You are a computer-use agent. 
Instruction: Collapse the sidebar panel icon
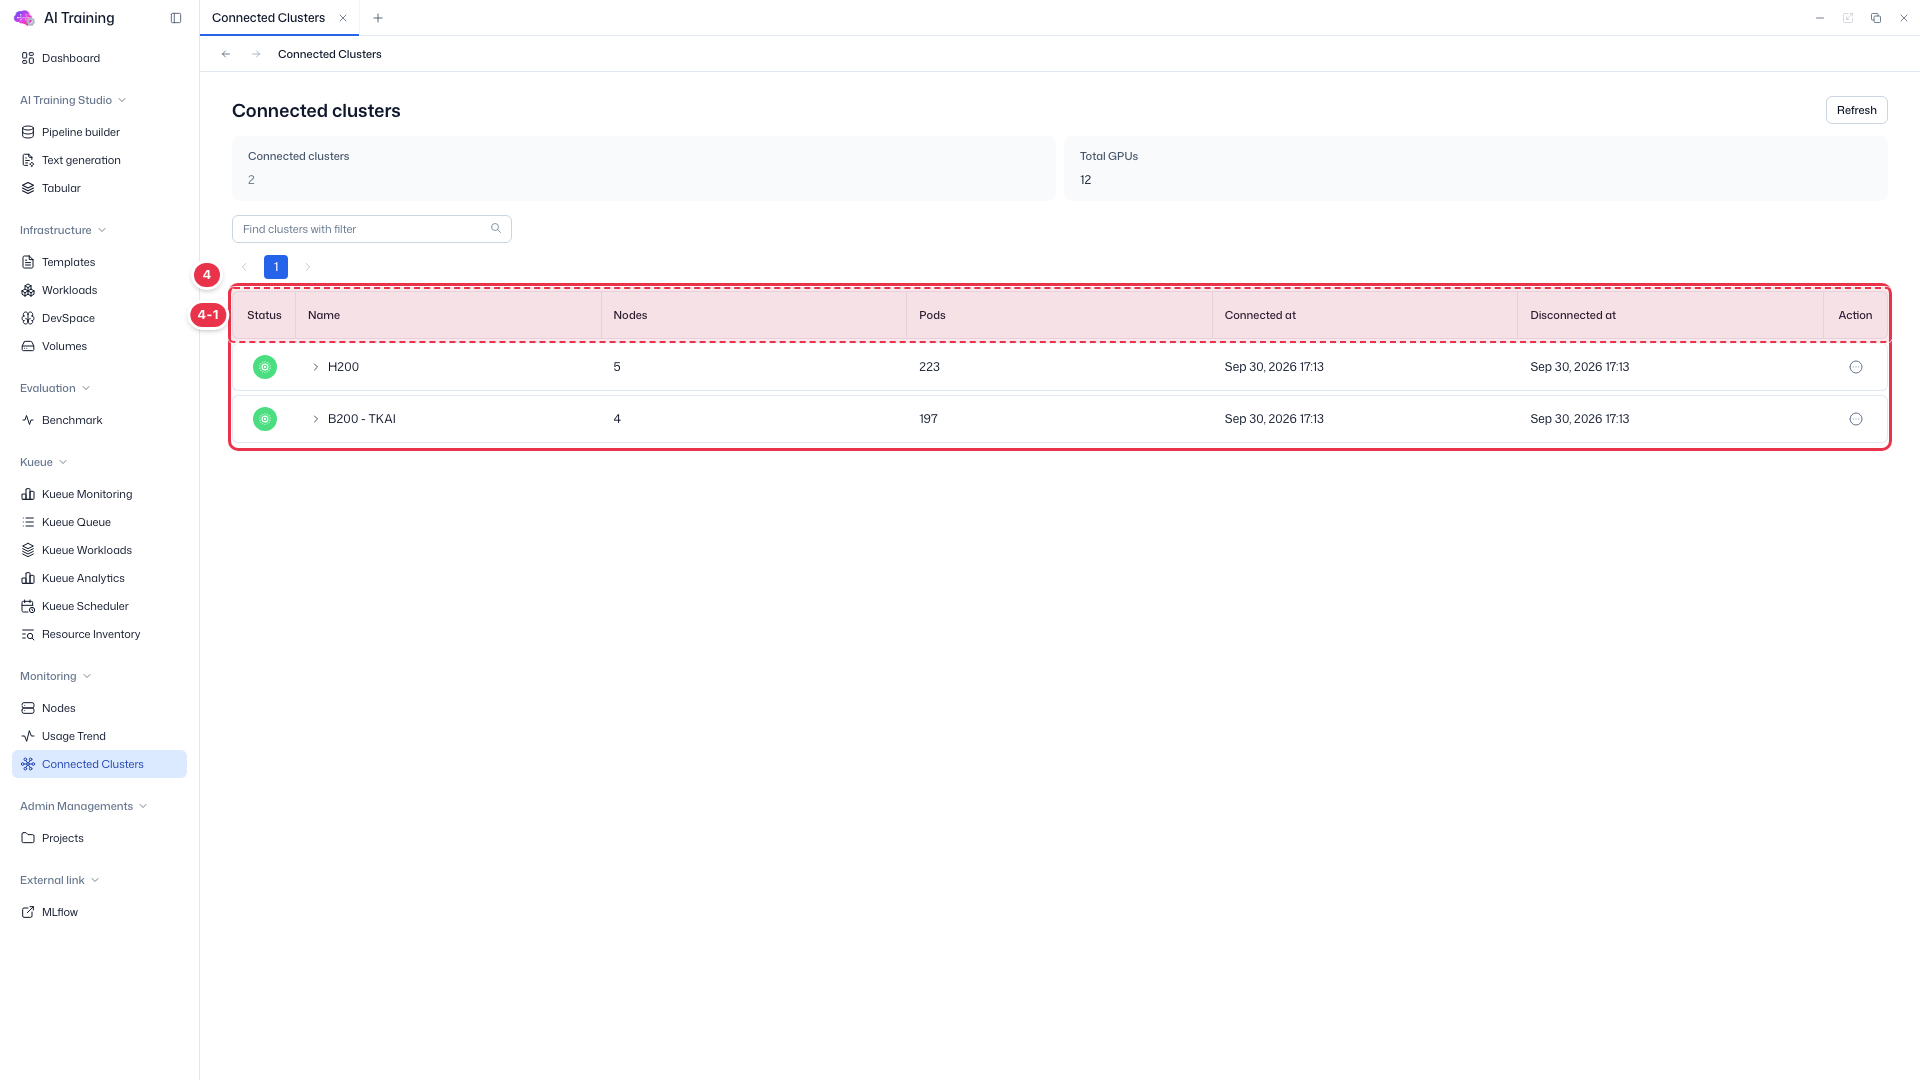(176, 18)
